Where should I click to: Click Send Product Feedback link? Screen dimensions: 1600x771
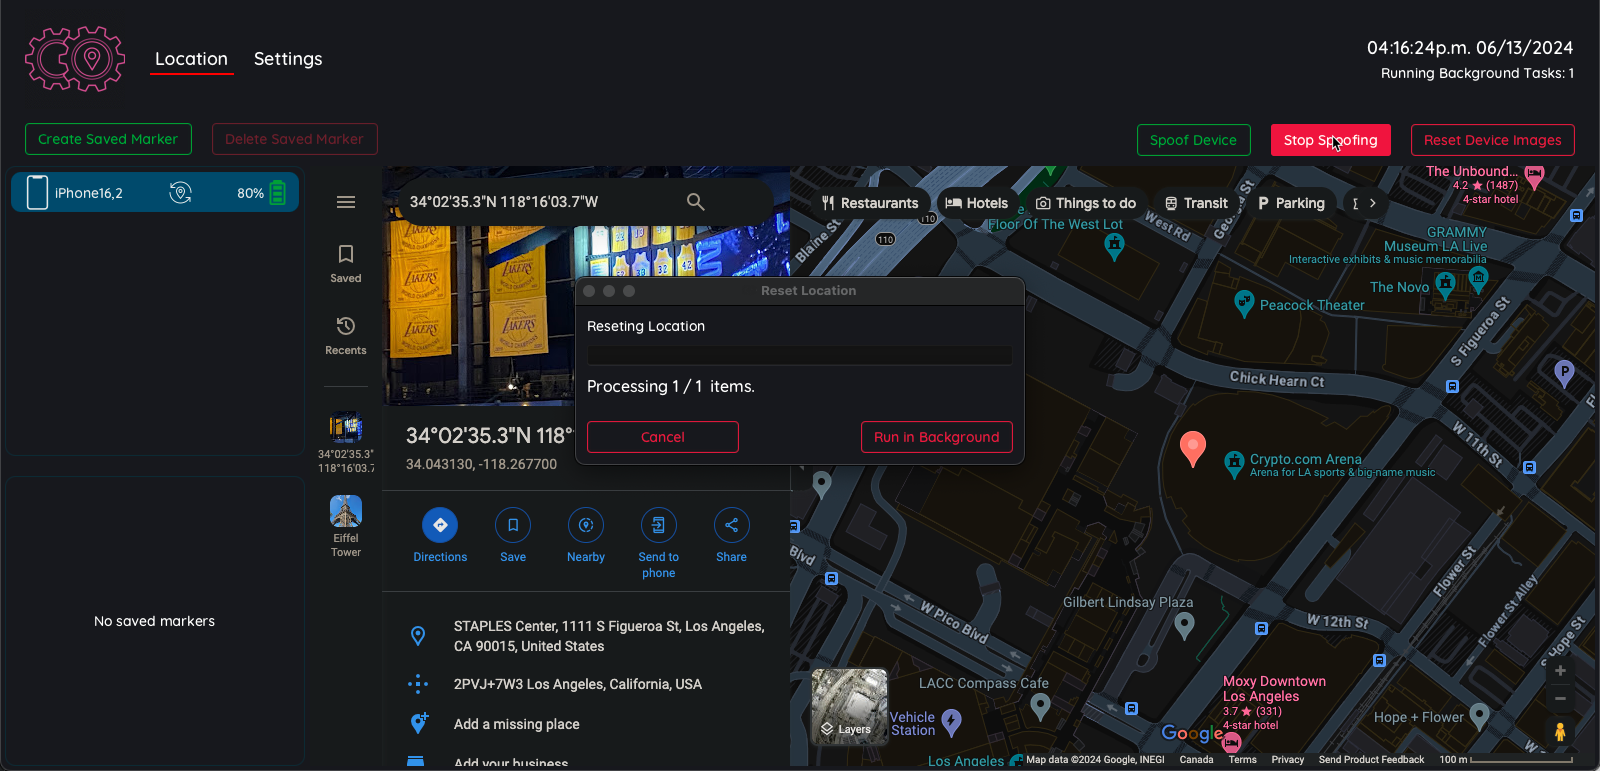[1371, 760]
